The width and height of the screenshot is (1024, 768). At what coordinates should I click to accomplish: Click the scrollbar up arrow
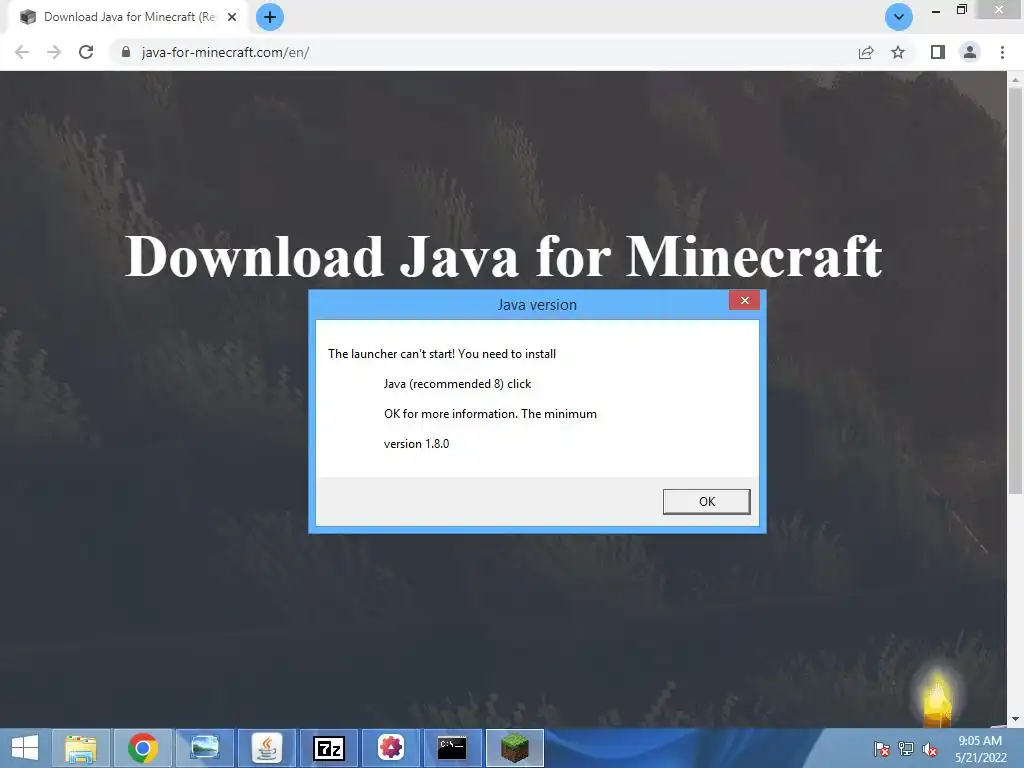[x=1015, y=79]
